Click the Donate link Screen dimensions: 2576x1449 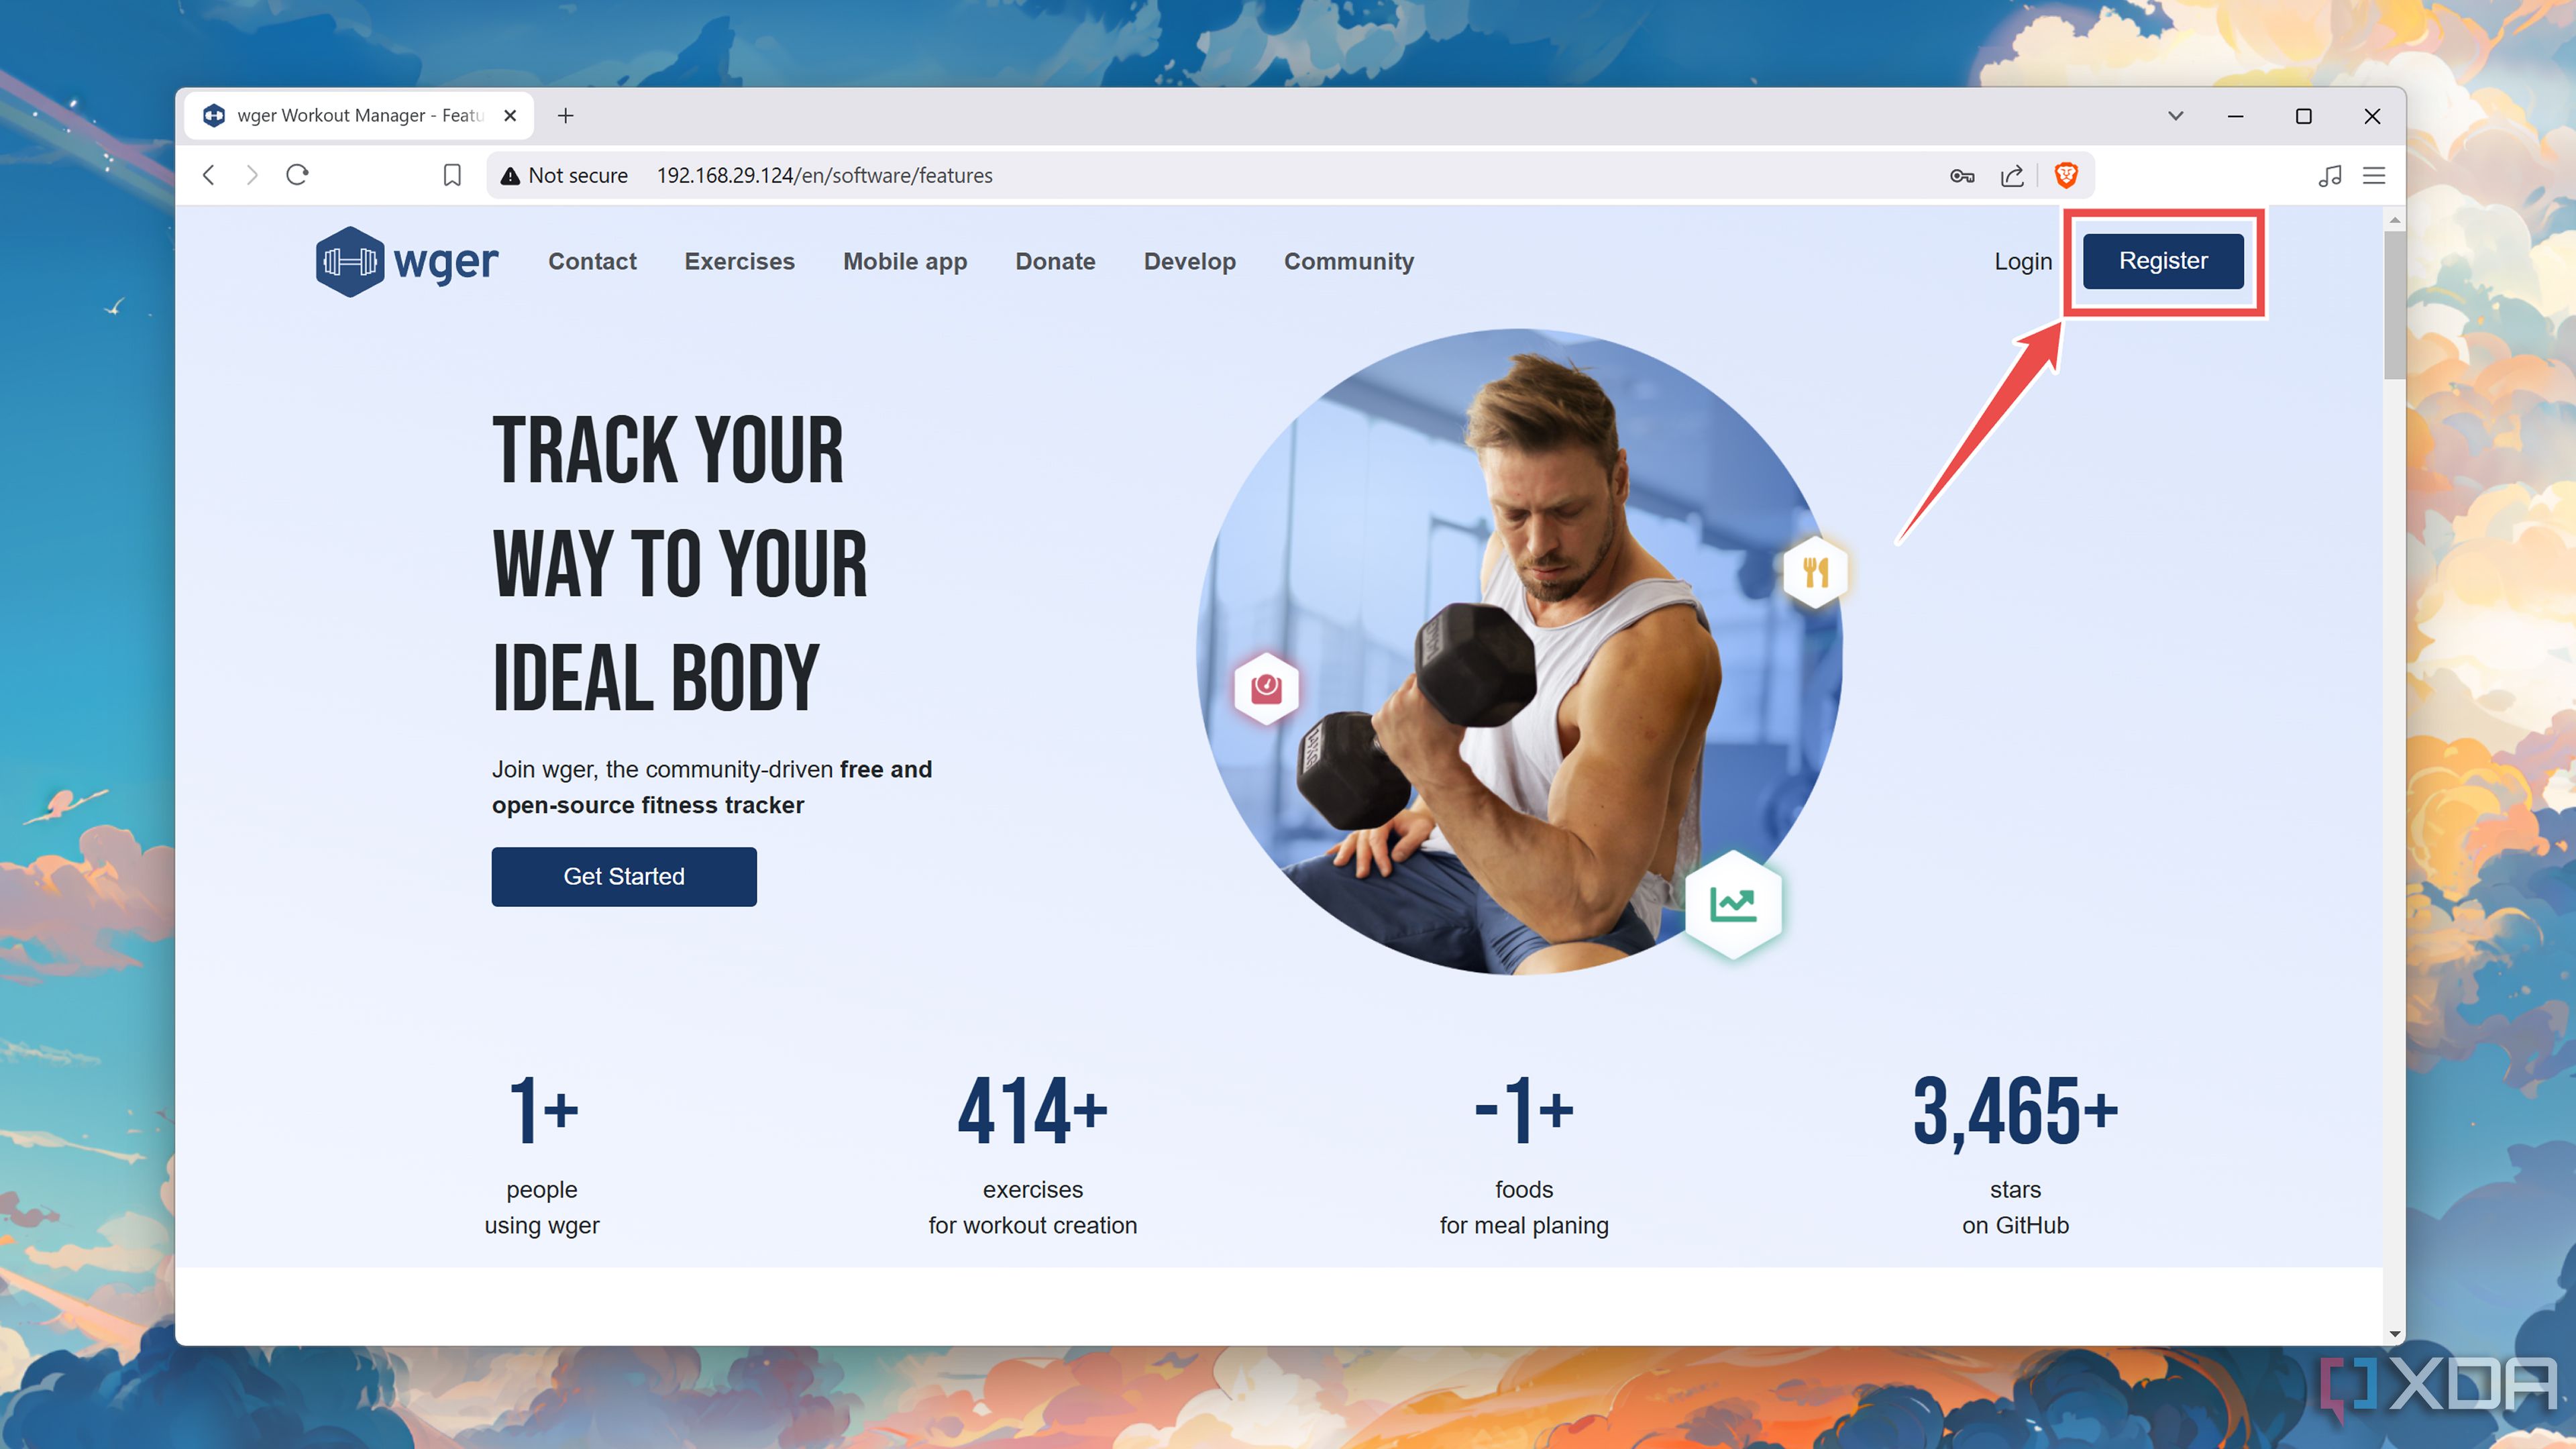(1055, 260)
